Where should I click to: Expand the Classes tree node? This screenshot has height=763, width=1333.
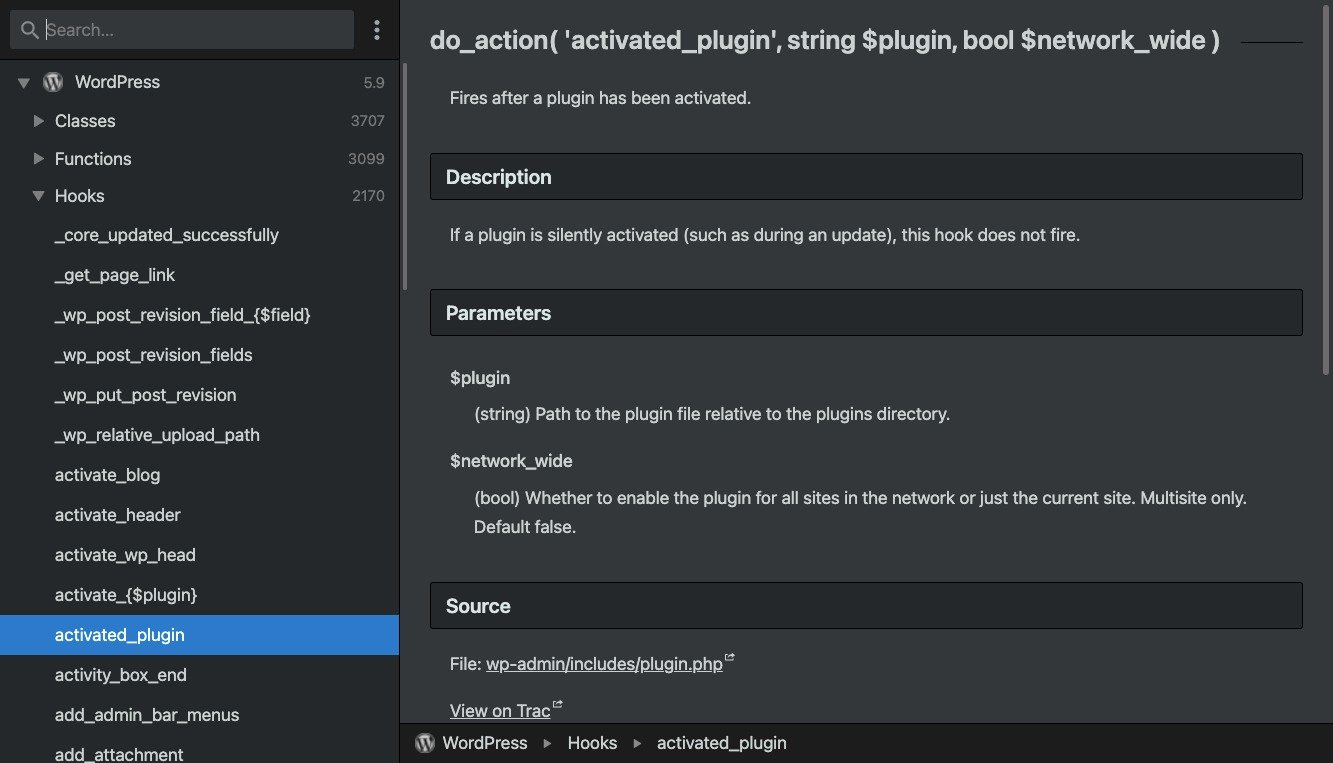pos(39,121)
